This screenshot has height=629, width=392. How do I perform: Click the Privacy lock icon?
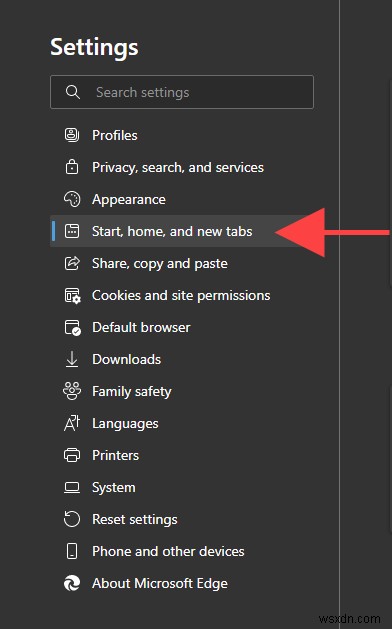[72, 167]
